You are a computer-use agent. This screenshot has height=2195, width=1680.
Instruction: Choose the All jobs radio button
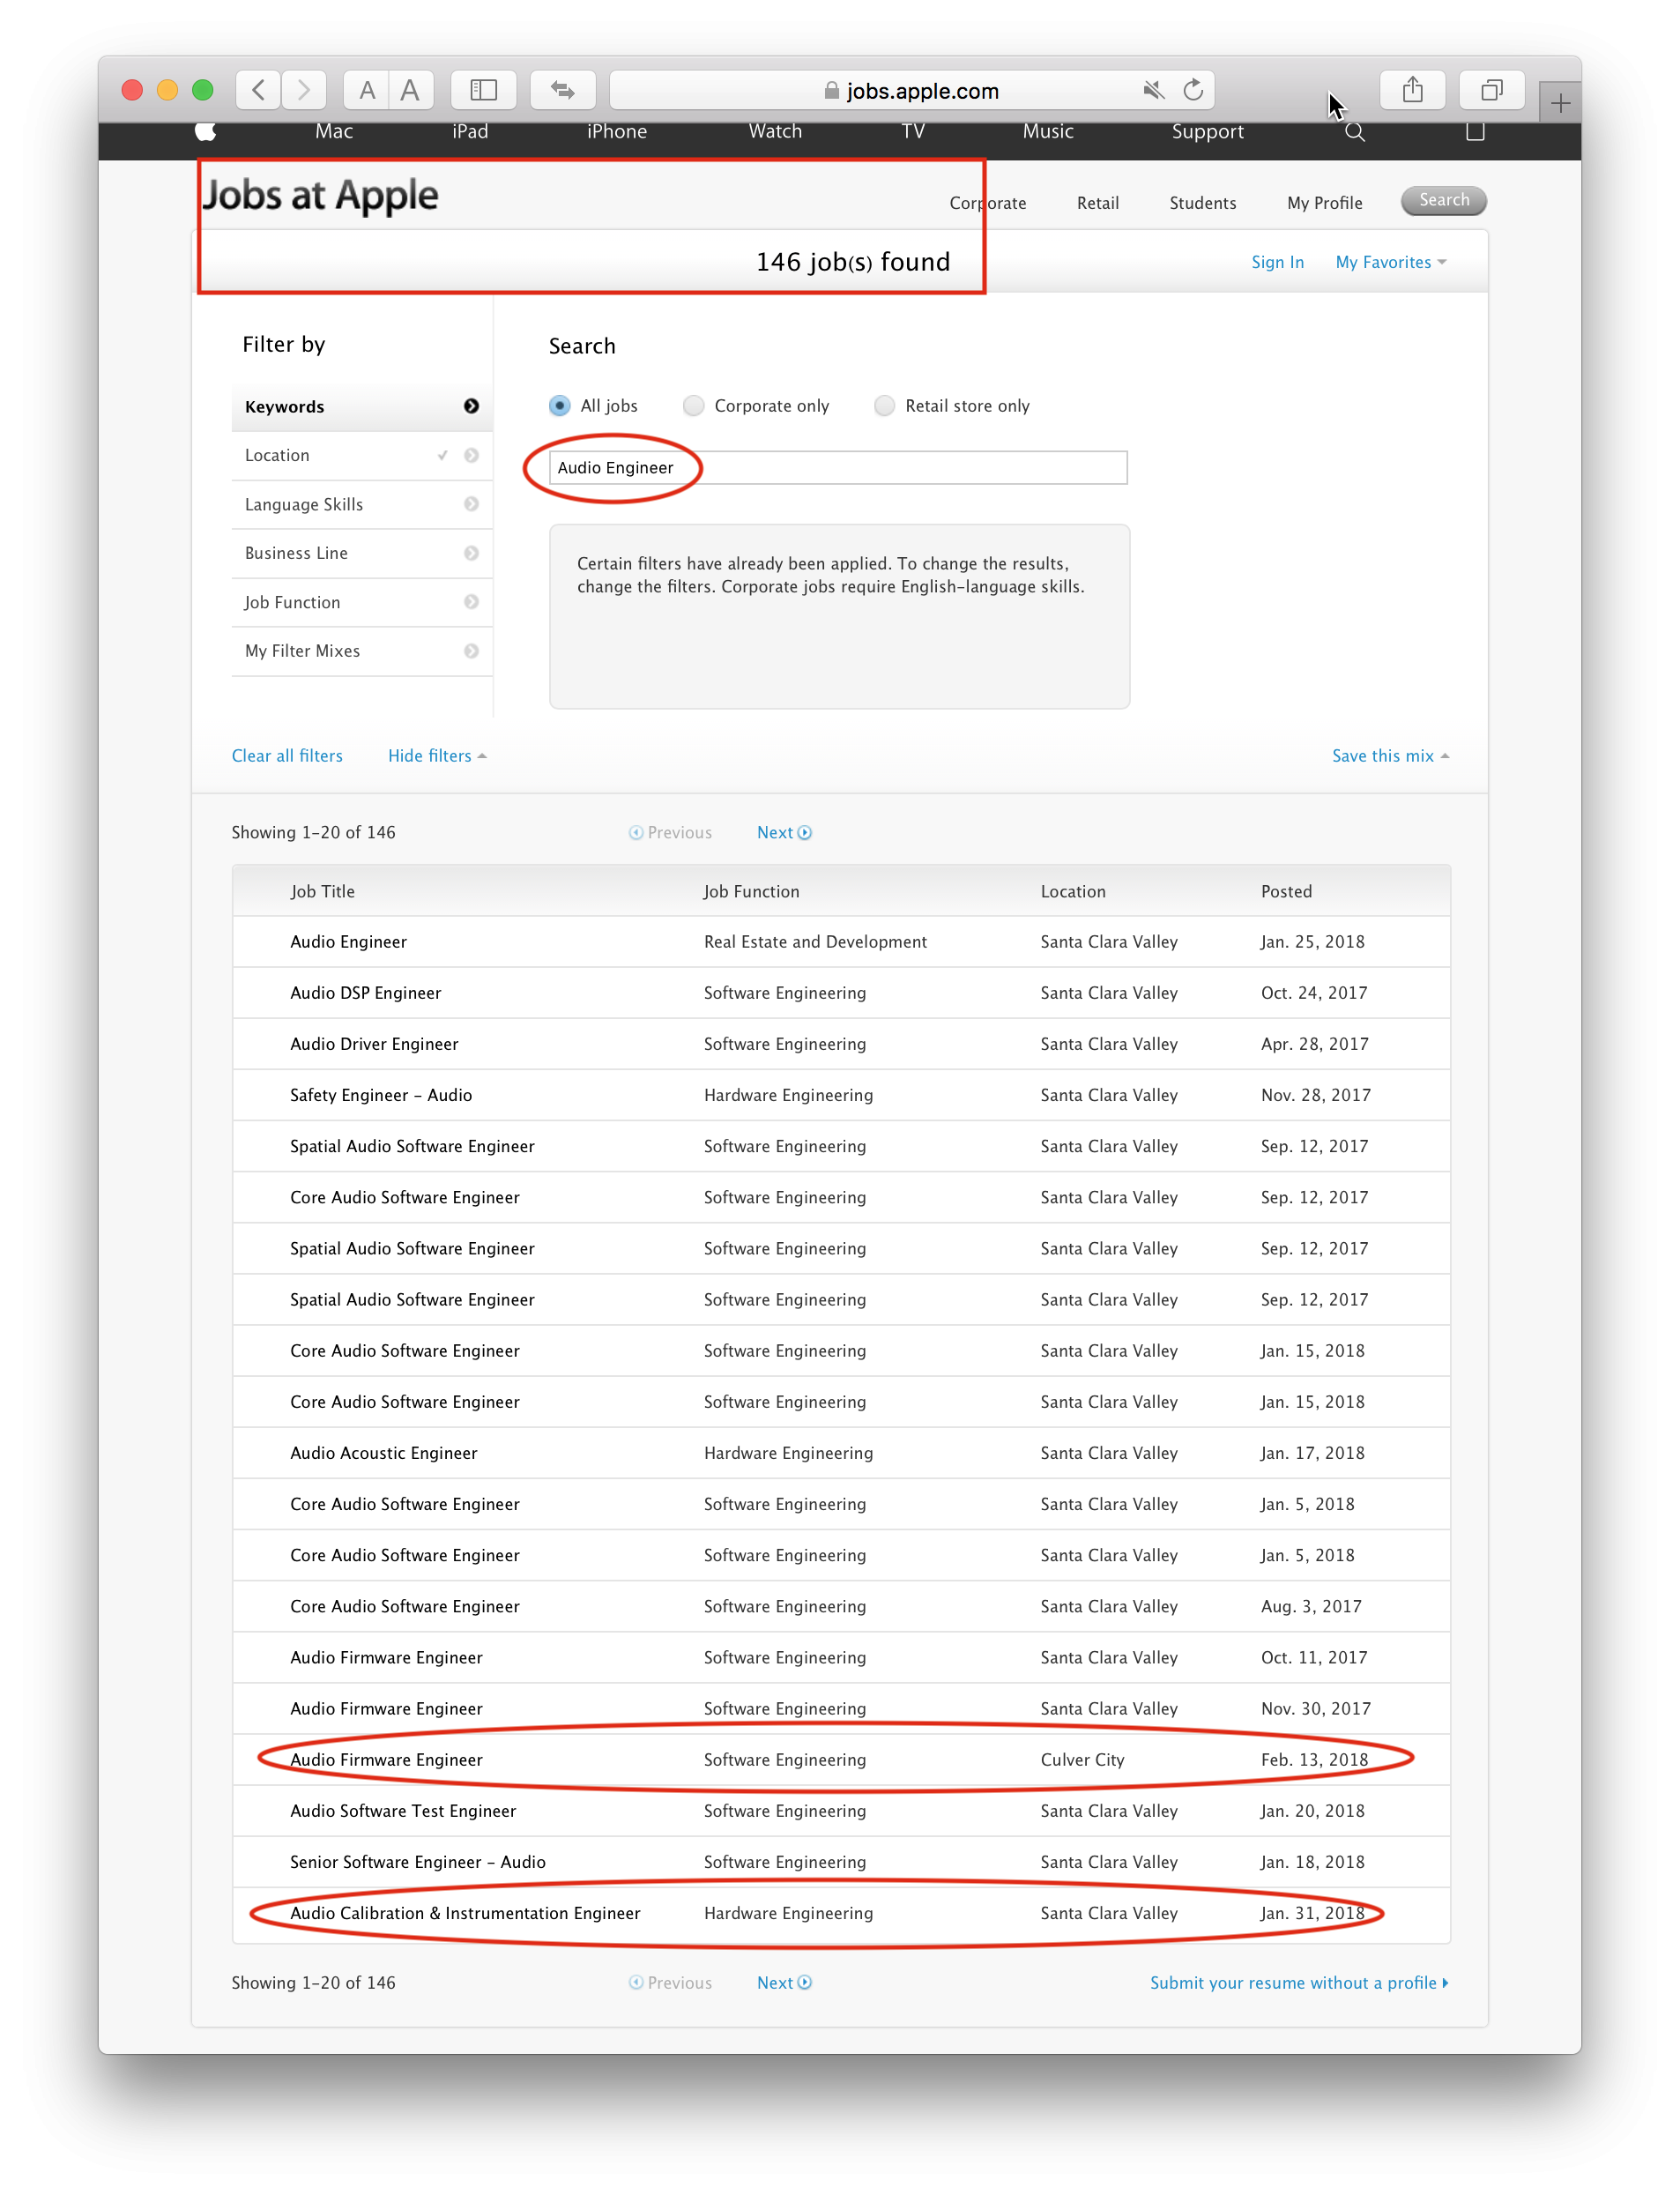click(560, 406)
